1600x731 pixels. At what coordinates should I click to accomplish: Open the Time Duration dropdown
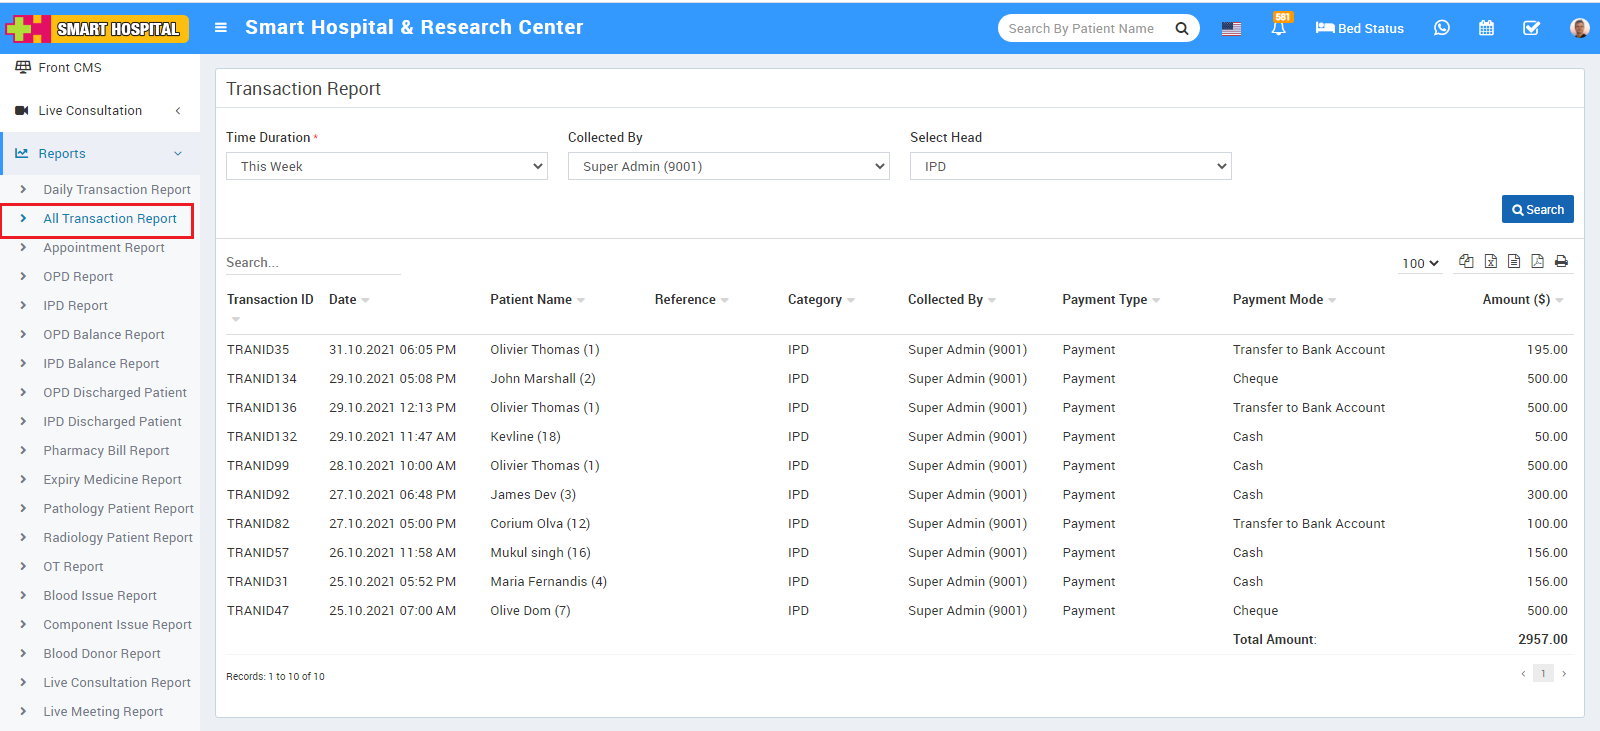(387, 166)
